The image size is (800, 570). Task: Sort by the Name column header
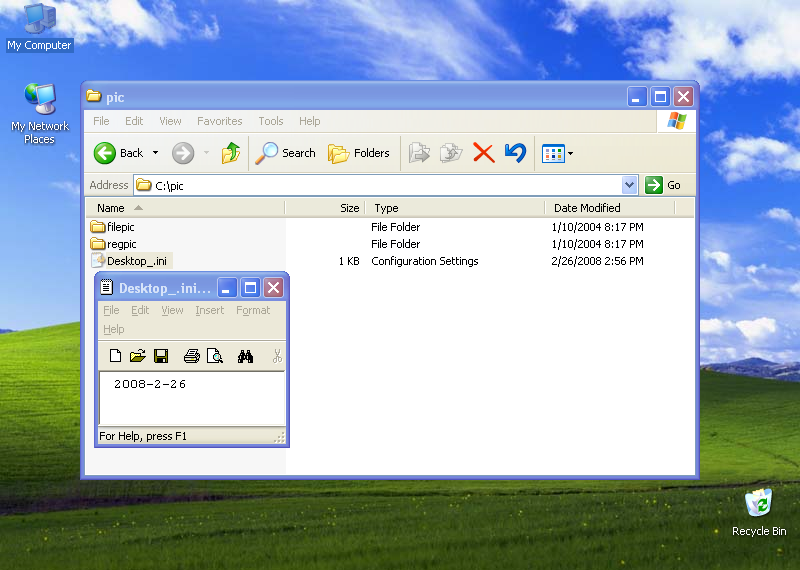pos(185,208)
